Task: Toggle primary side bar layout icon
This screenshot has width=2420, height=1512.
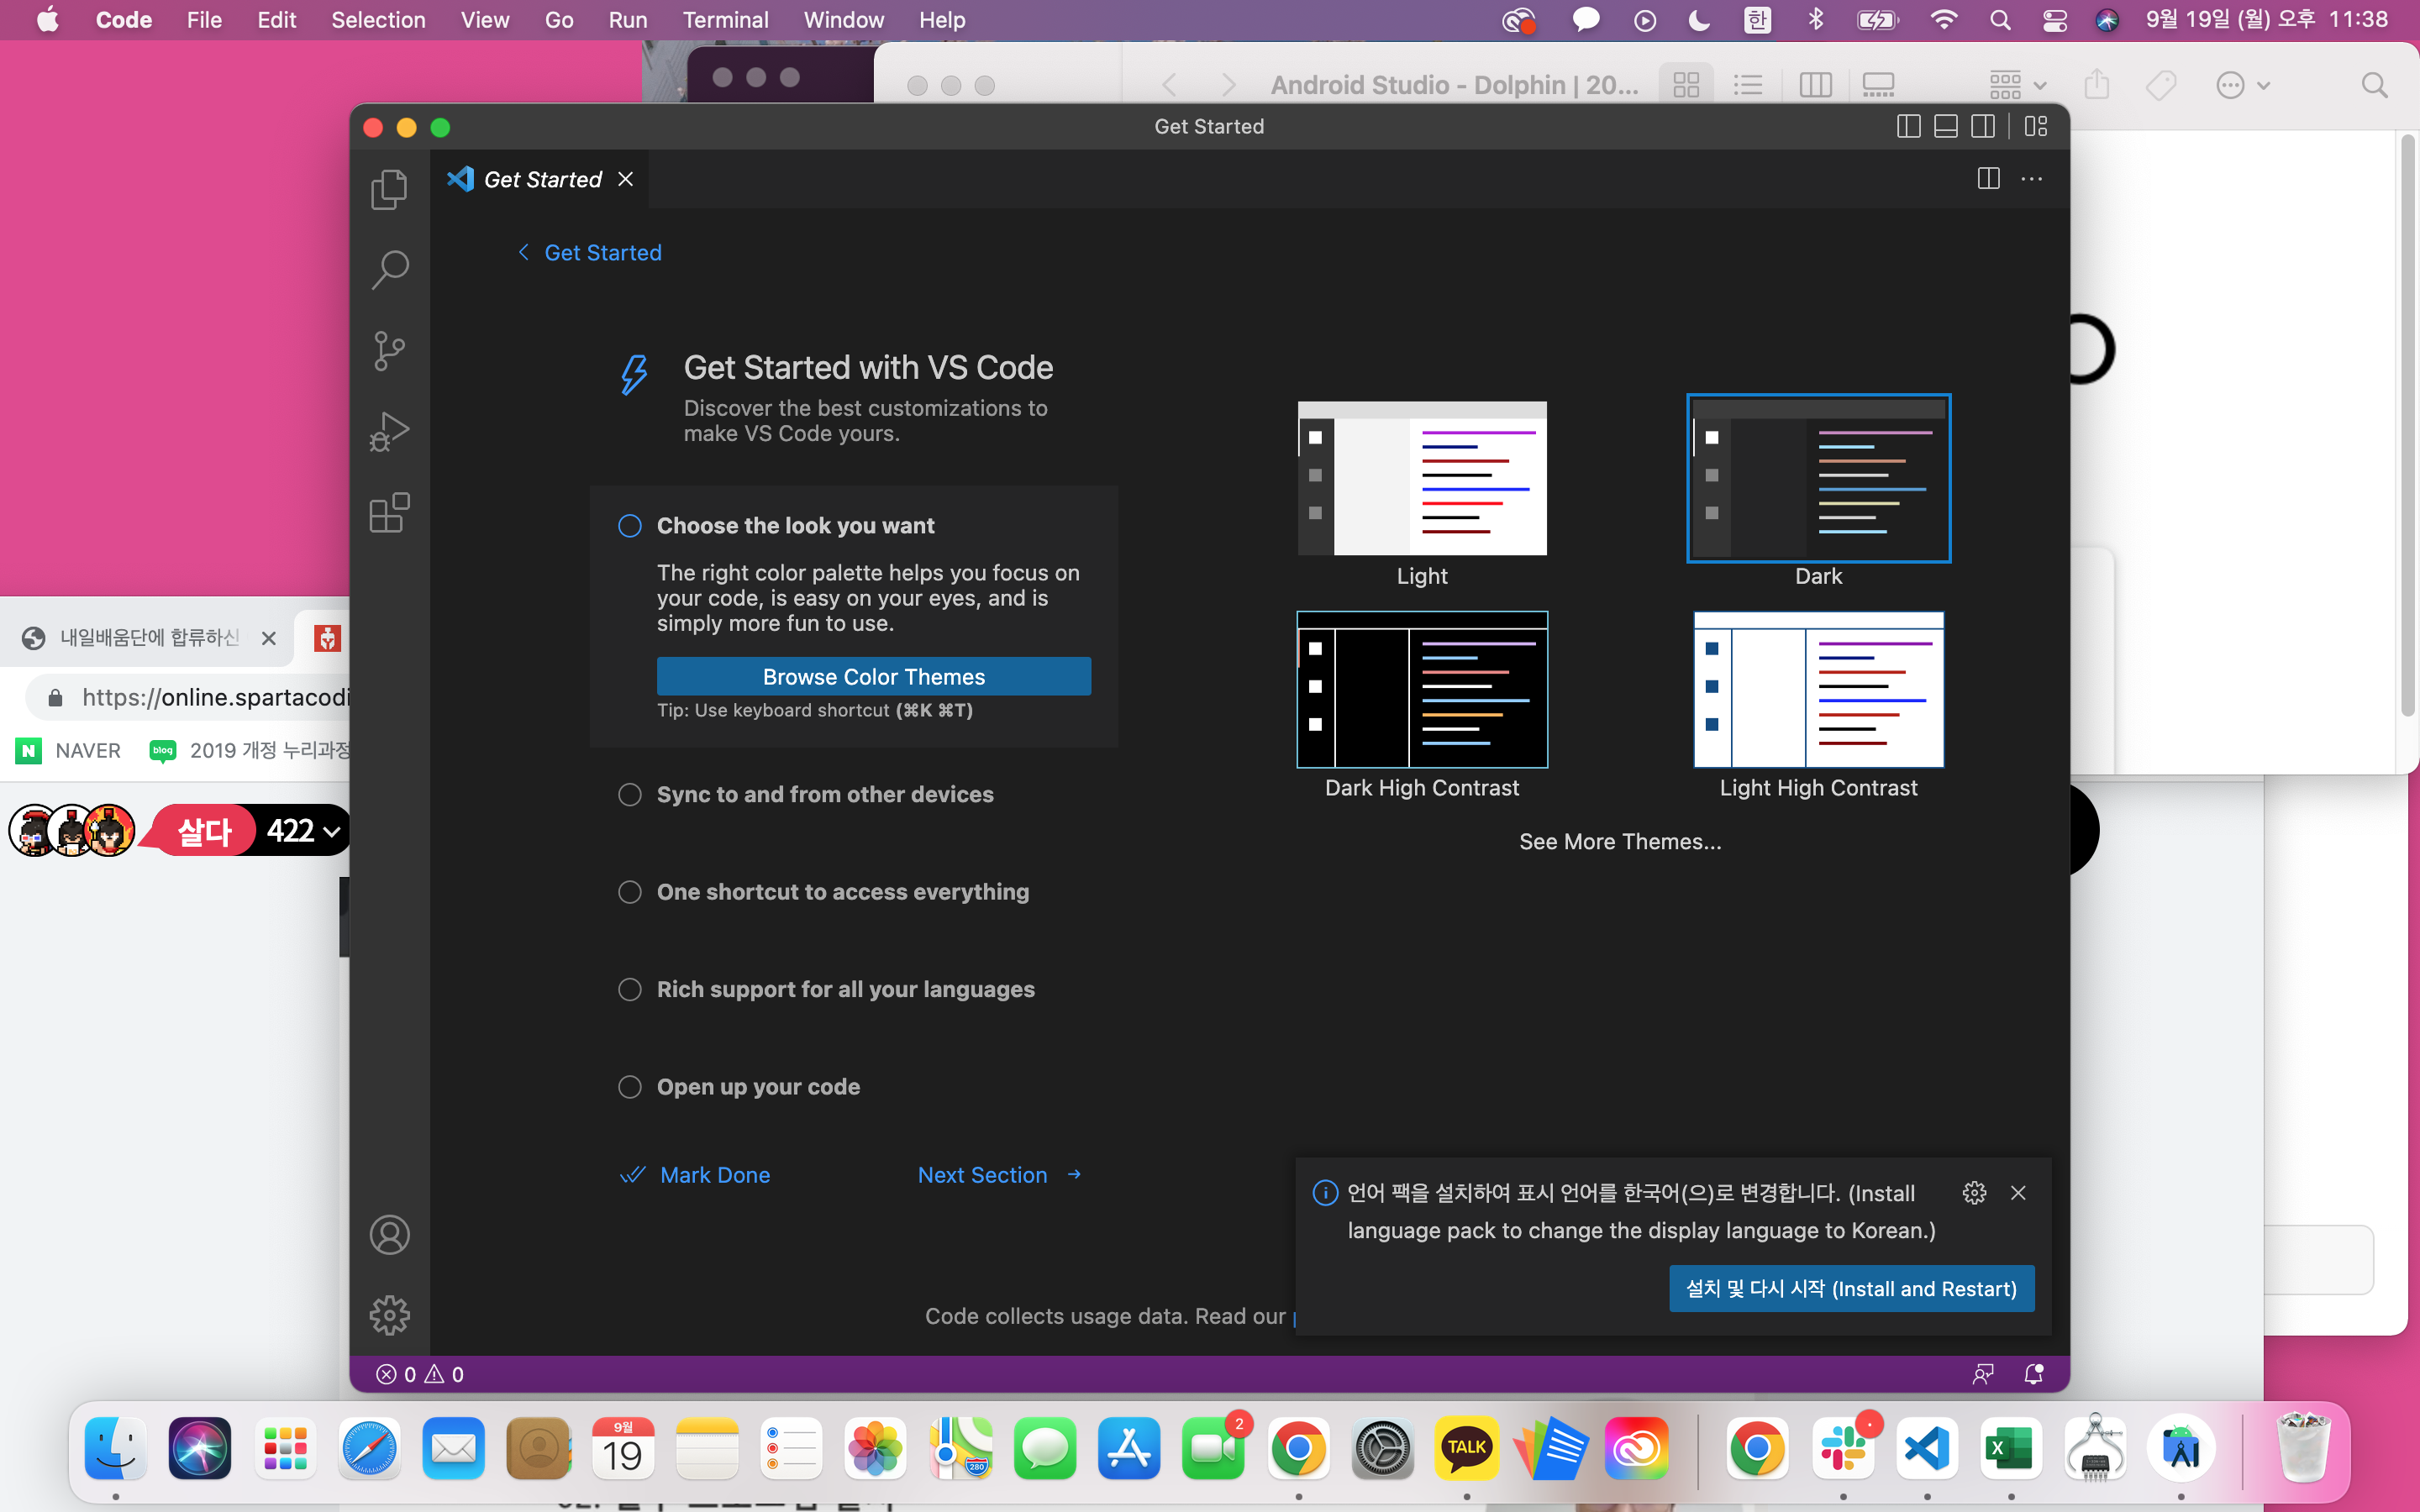Action: pyautogui.click(x=1908, y=126)
